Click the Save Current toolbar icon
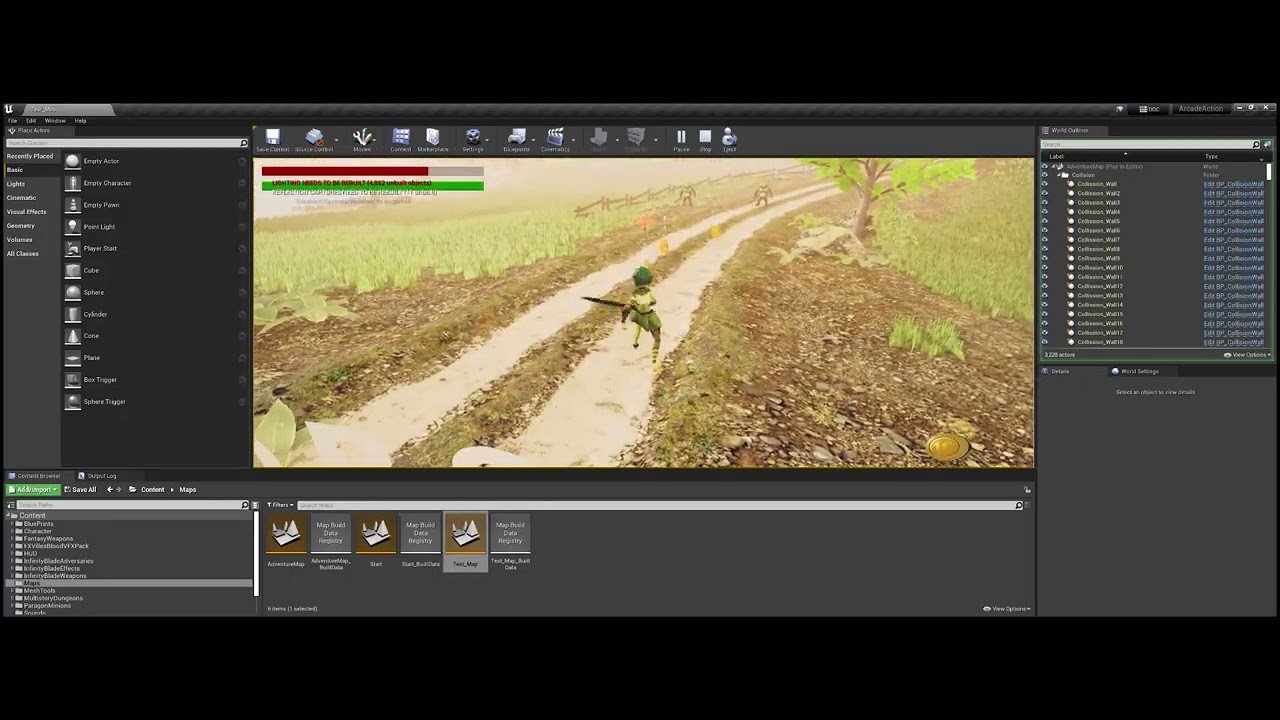 (272, 140)
